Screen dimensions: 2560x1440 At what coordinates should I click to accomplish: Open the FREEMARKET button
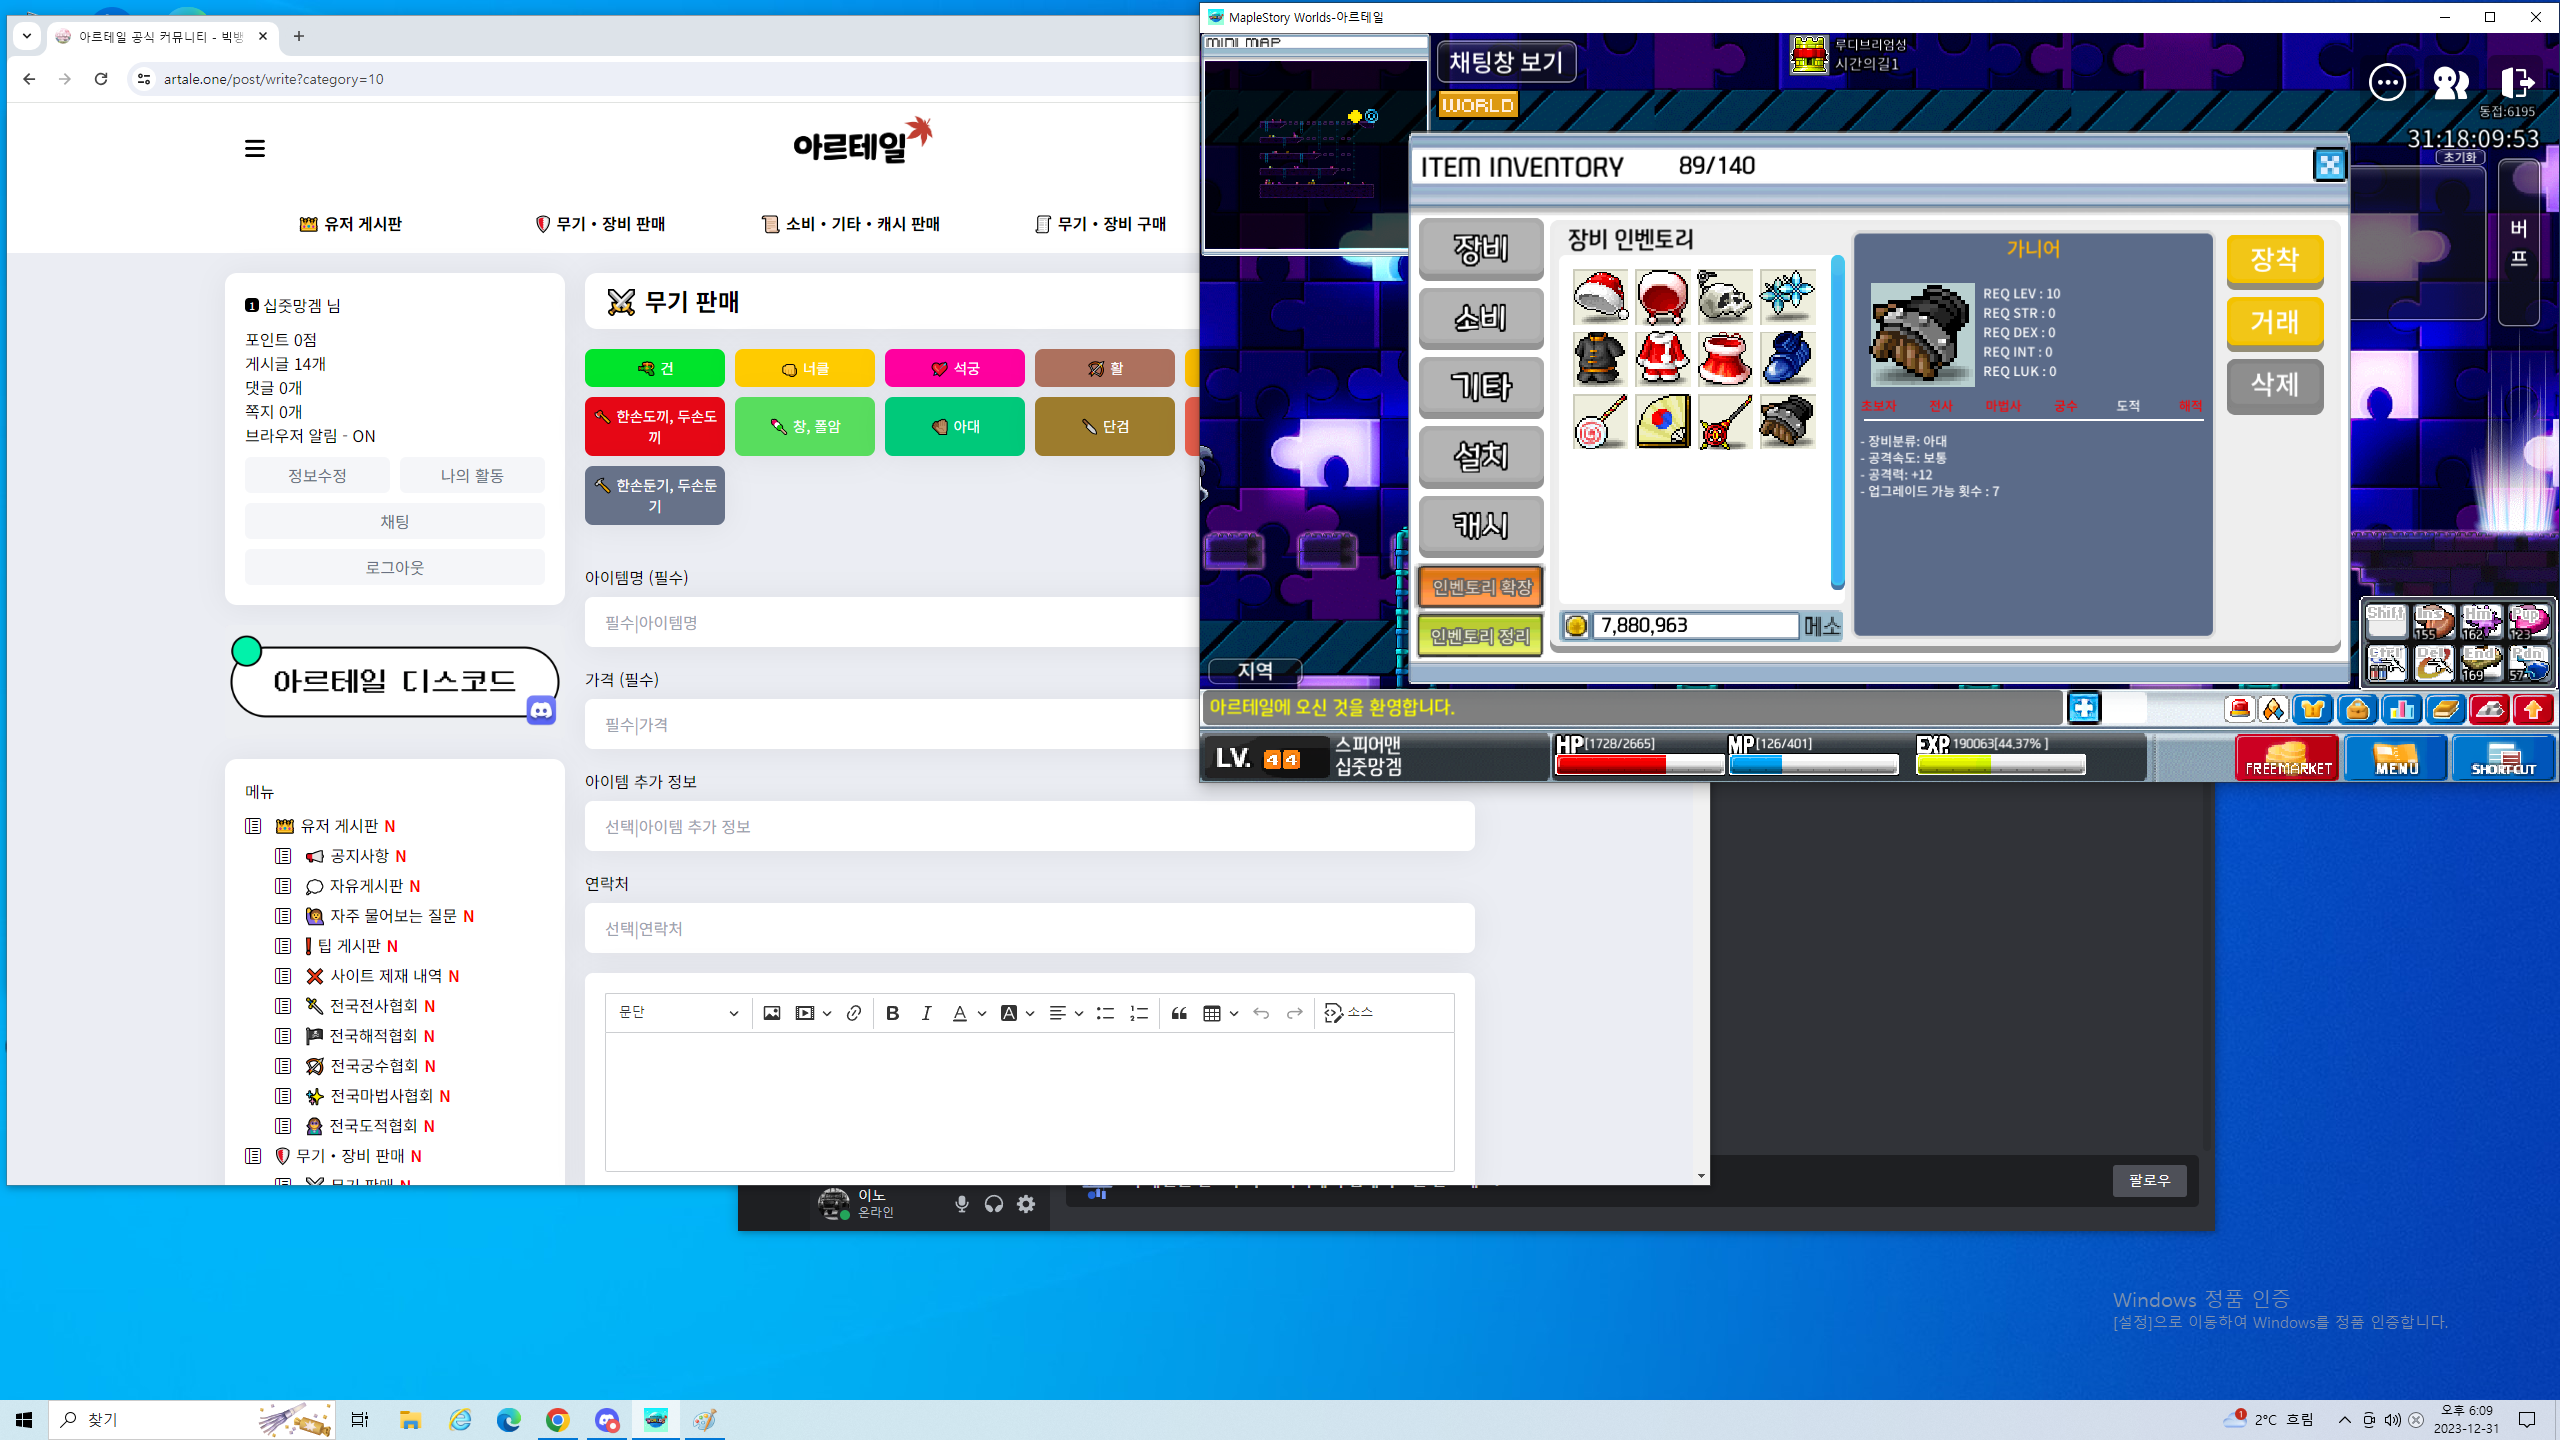click(2287, 757)
